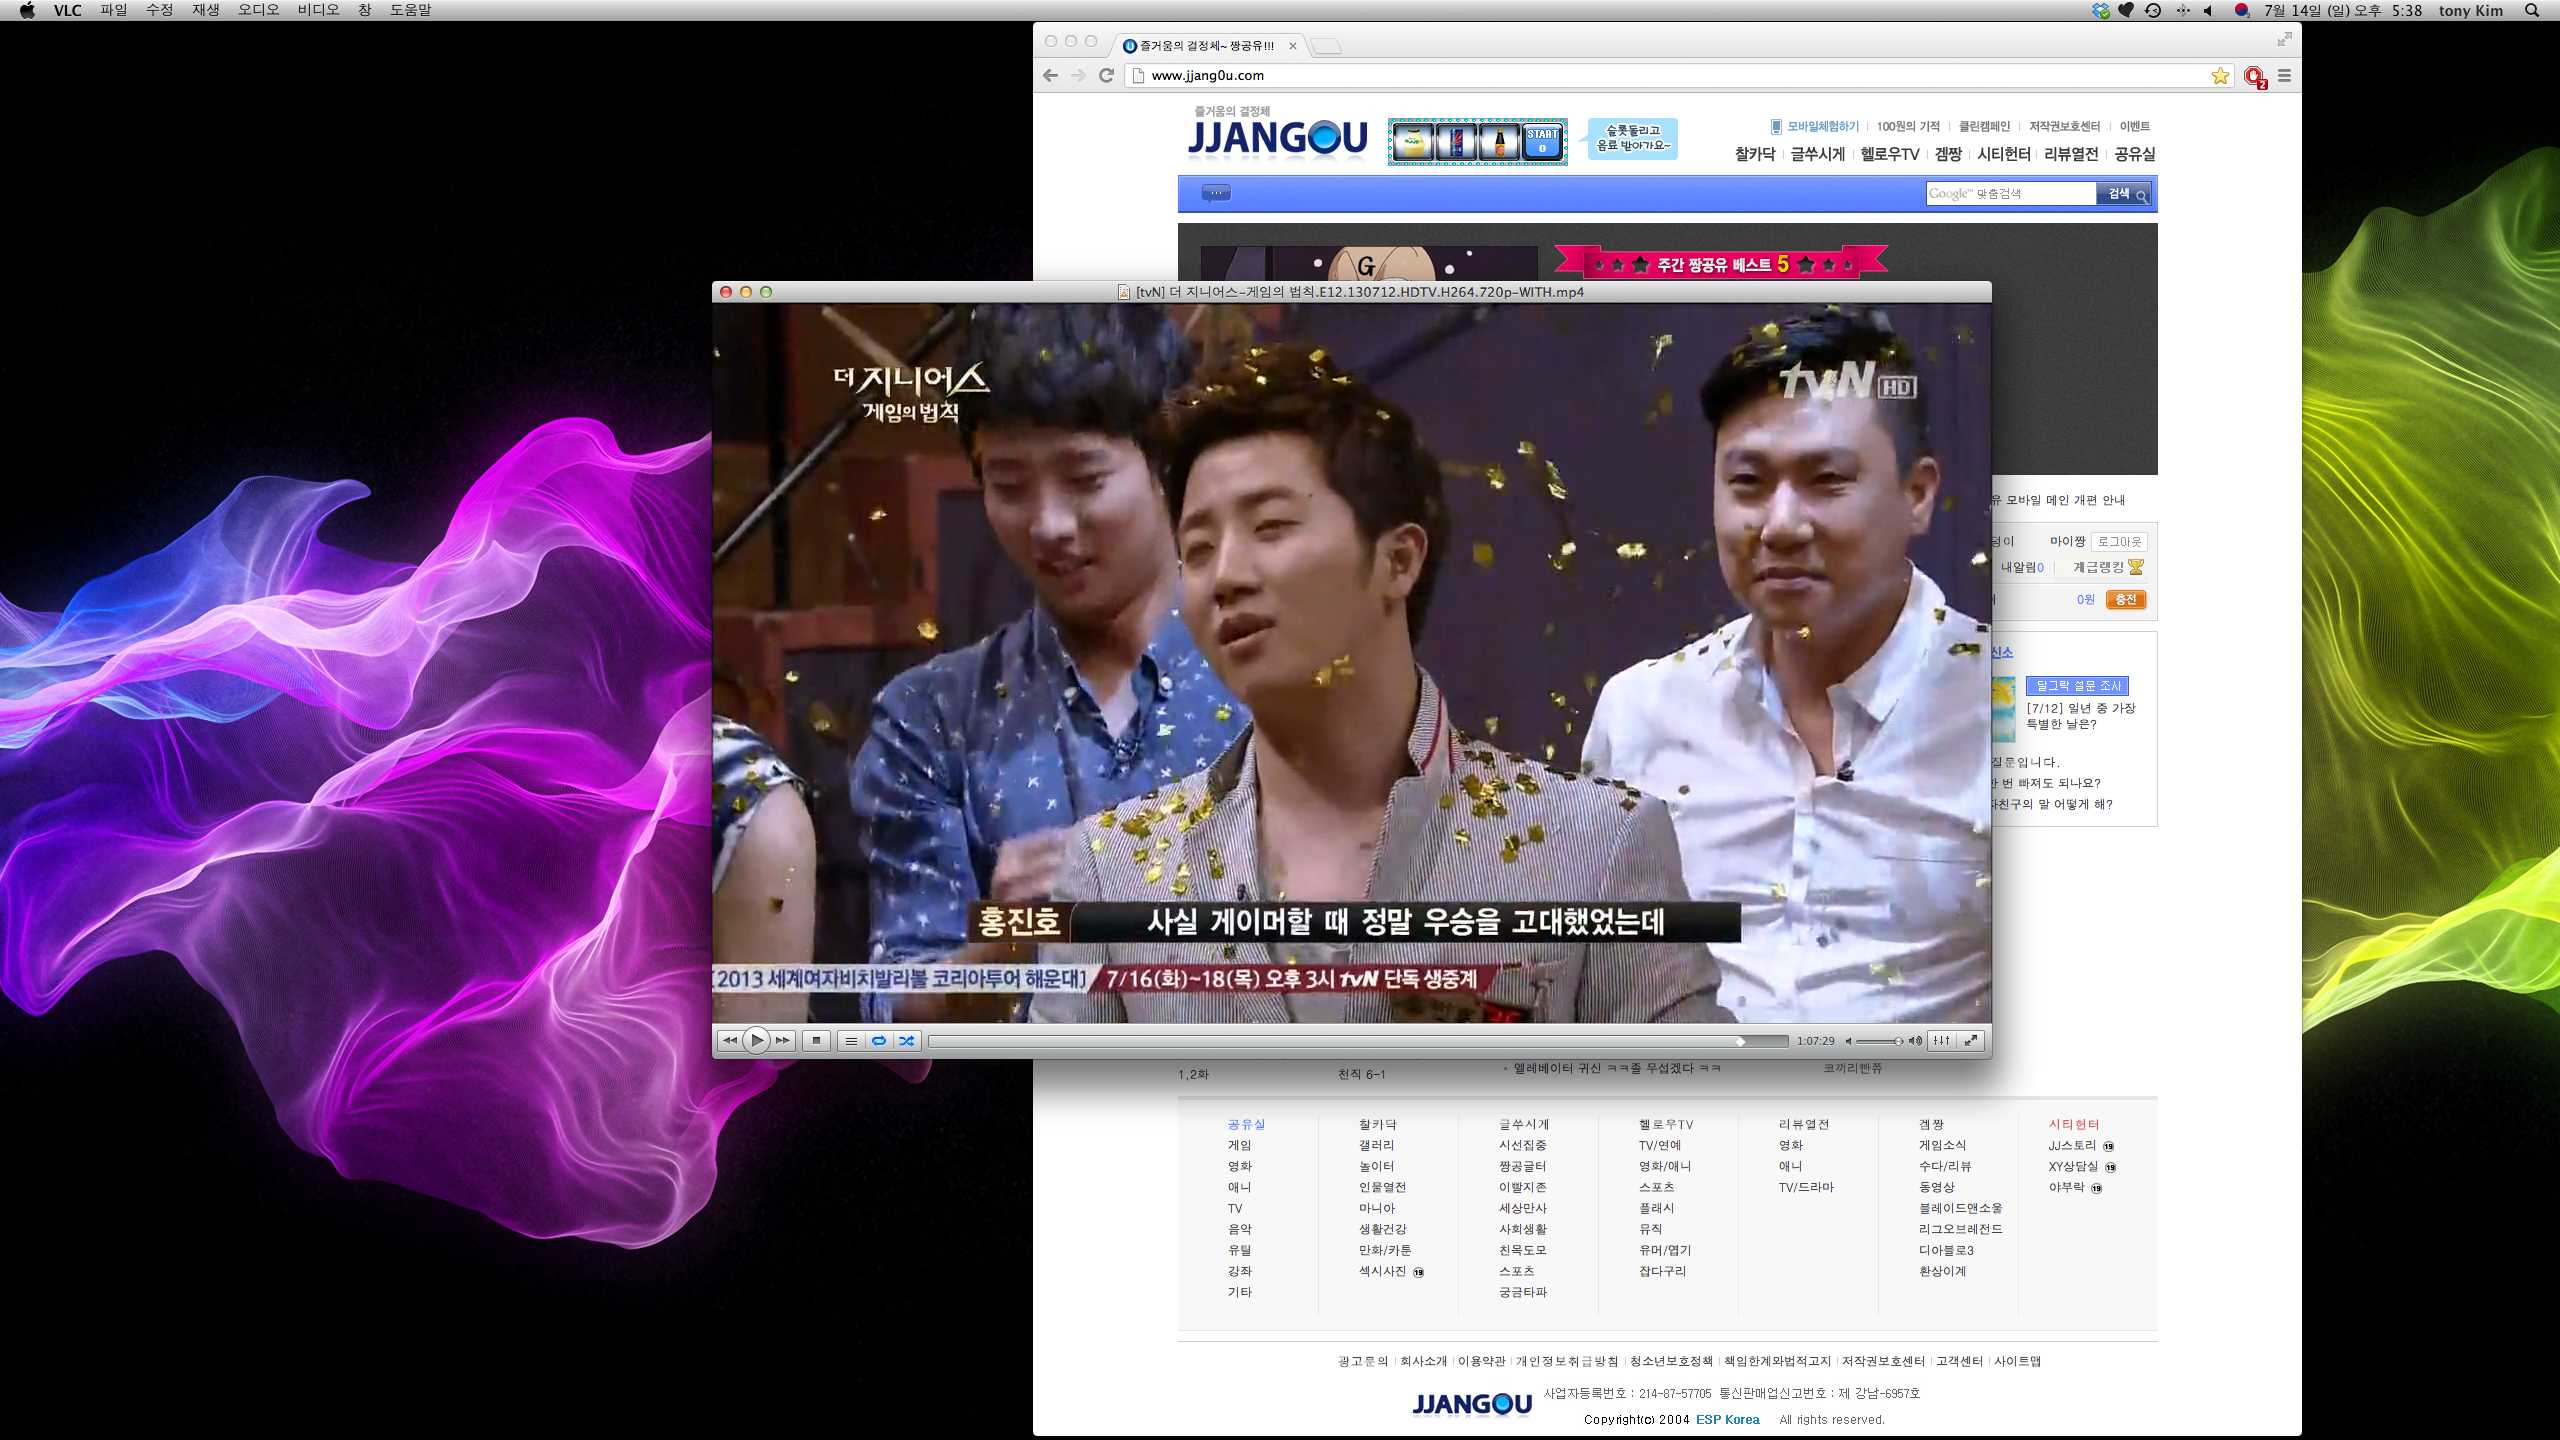
Task: Click the browser address bar
Action: [x=1680, y=75]
